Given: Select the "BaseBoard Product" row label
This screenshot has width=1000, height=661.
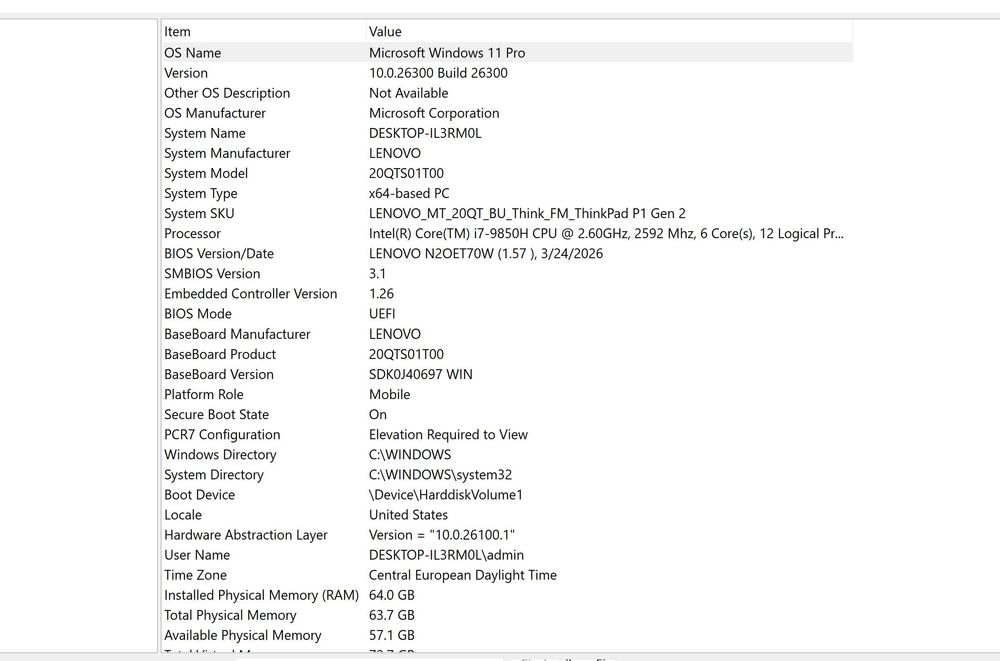Looking at the screenshot, I should tap(220, 354).
